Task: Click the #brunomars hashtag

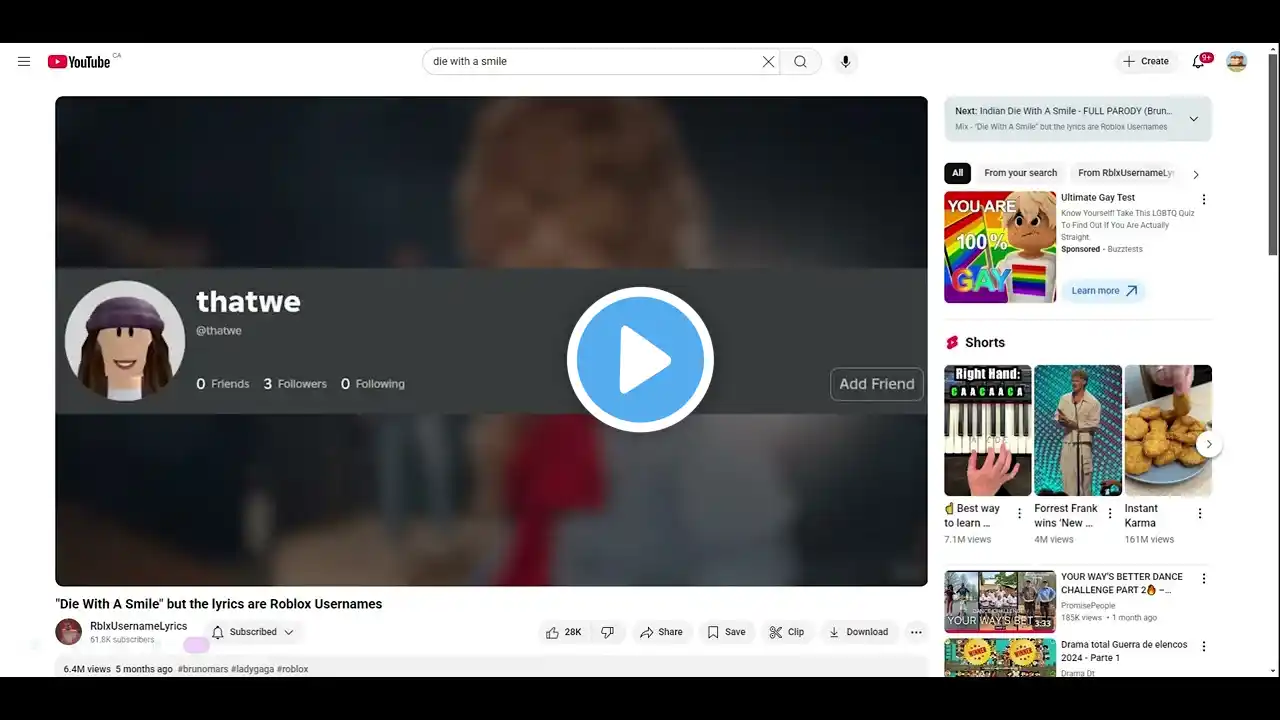Action: [x=203, y=669]
